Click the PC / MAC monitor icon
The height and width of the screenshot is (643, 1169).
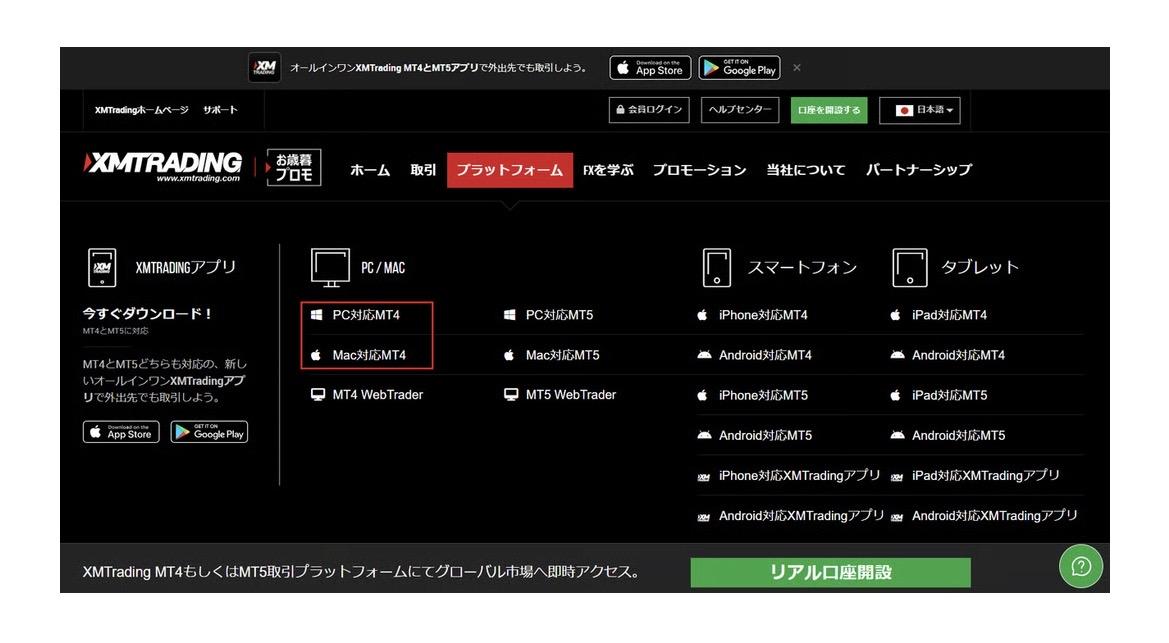point(330,267)
